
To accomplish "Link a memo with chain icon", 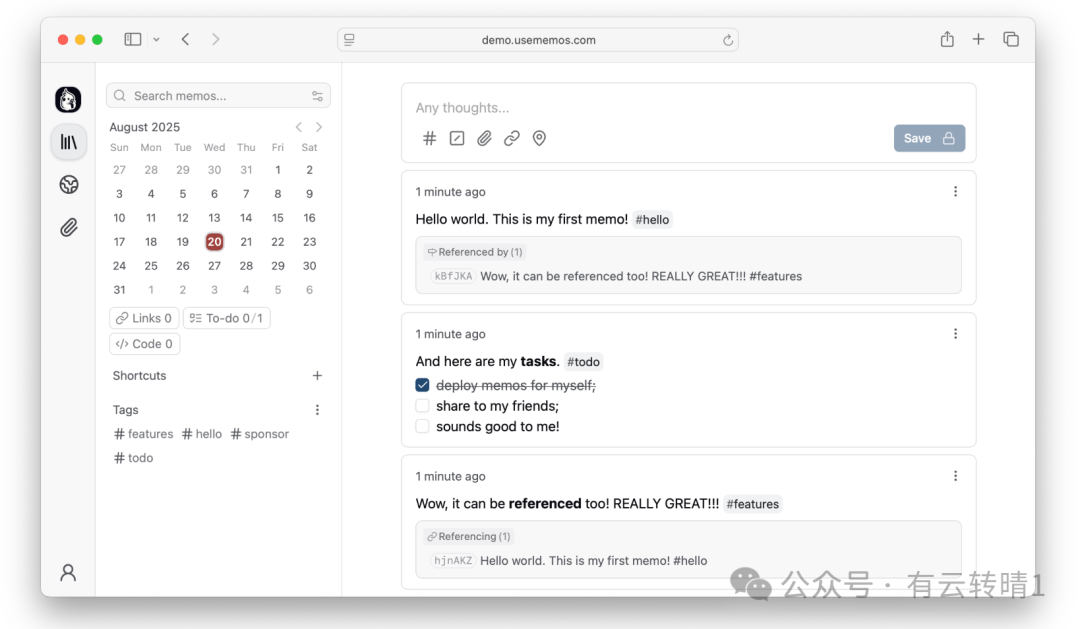I will click(512, 138).
